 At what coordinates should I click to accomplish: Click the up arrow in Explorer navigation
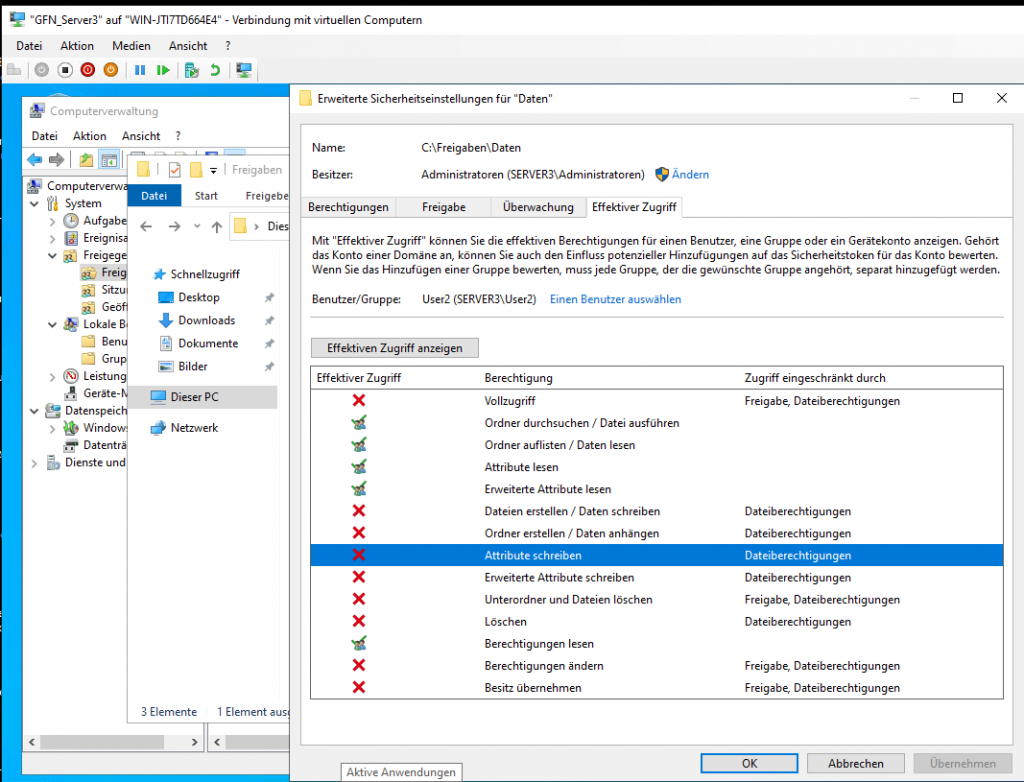click(217, 227)
